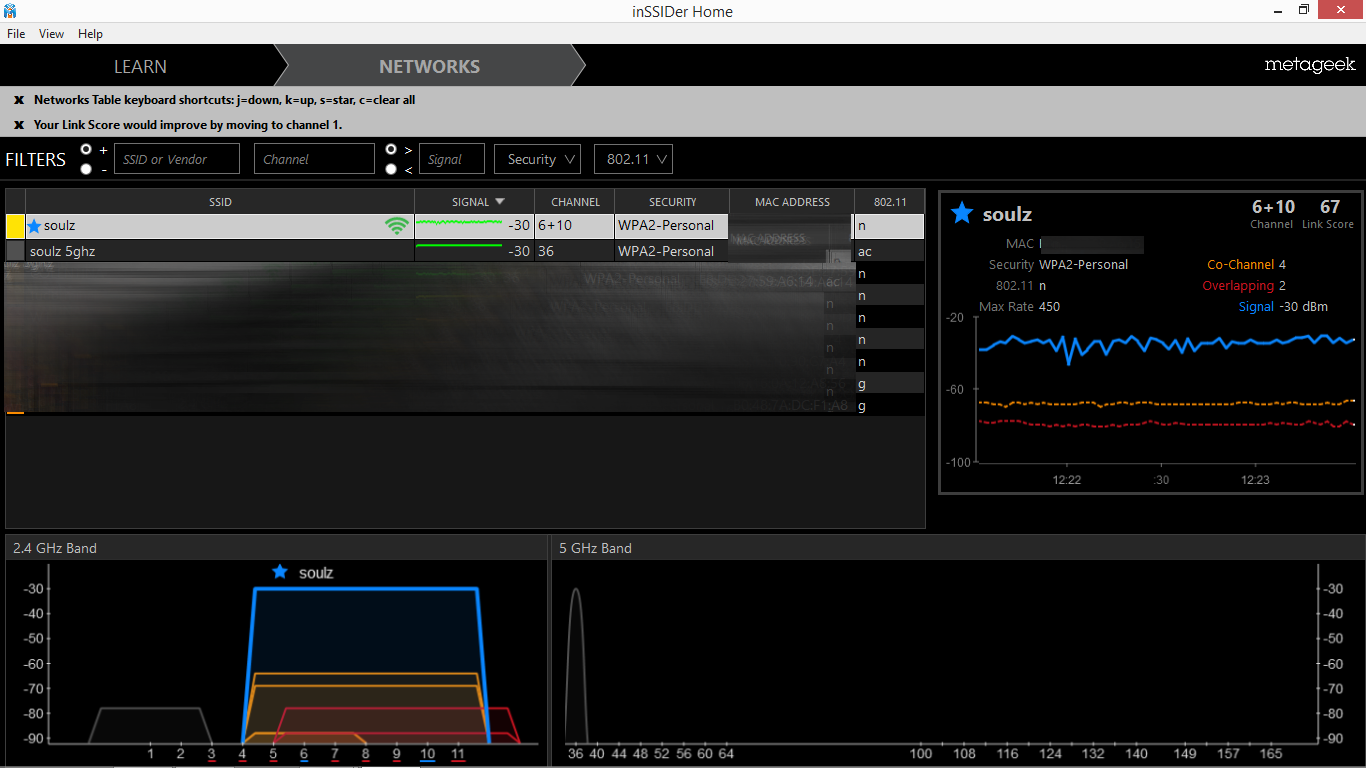Click channel 6 on 2.4 GHz axis
1366x768 pixels.
[304, 754]
